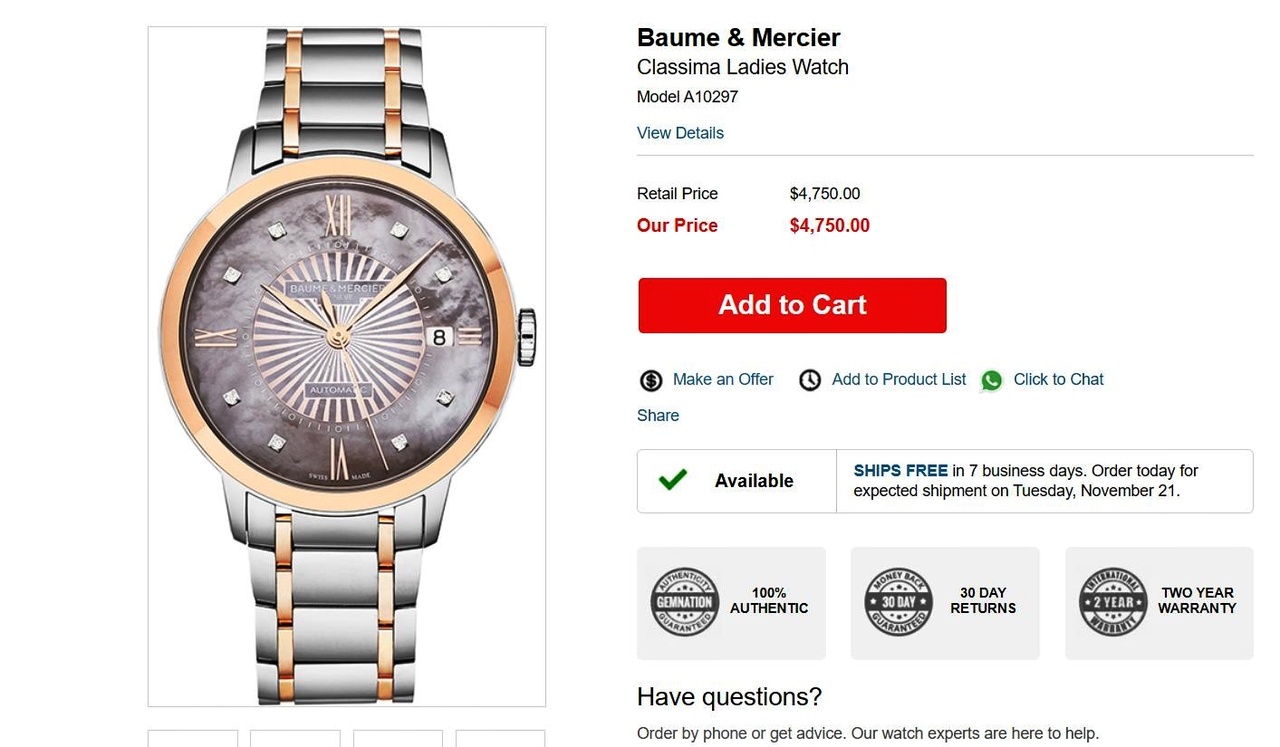The height and width of the screenshot is (747, 1280).
Task: Click the clock icon beside Add to Product List
Action: click(810, 380)
